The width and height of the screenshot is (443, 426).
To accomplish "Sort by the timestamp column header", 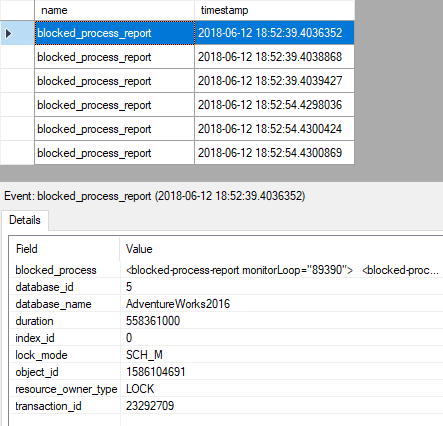I will 274,10.
